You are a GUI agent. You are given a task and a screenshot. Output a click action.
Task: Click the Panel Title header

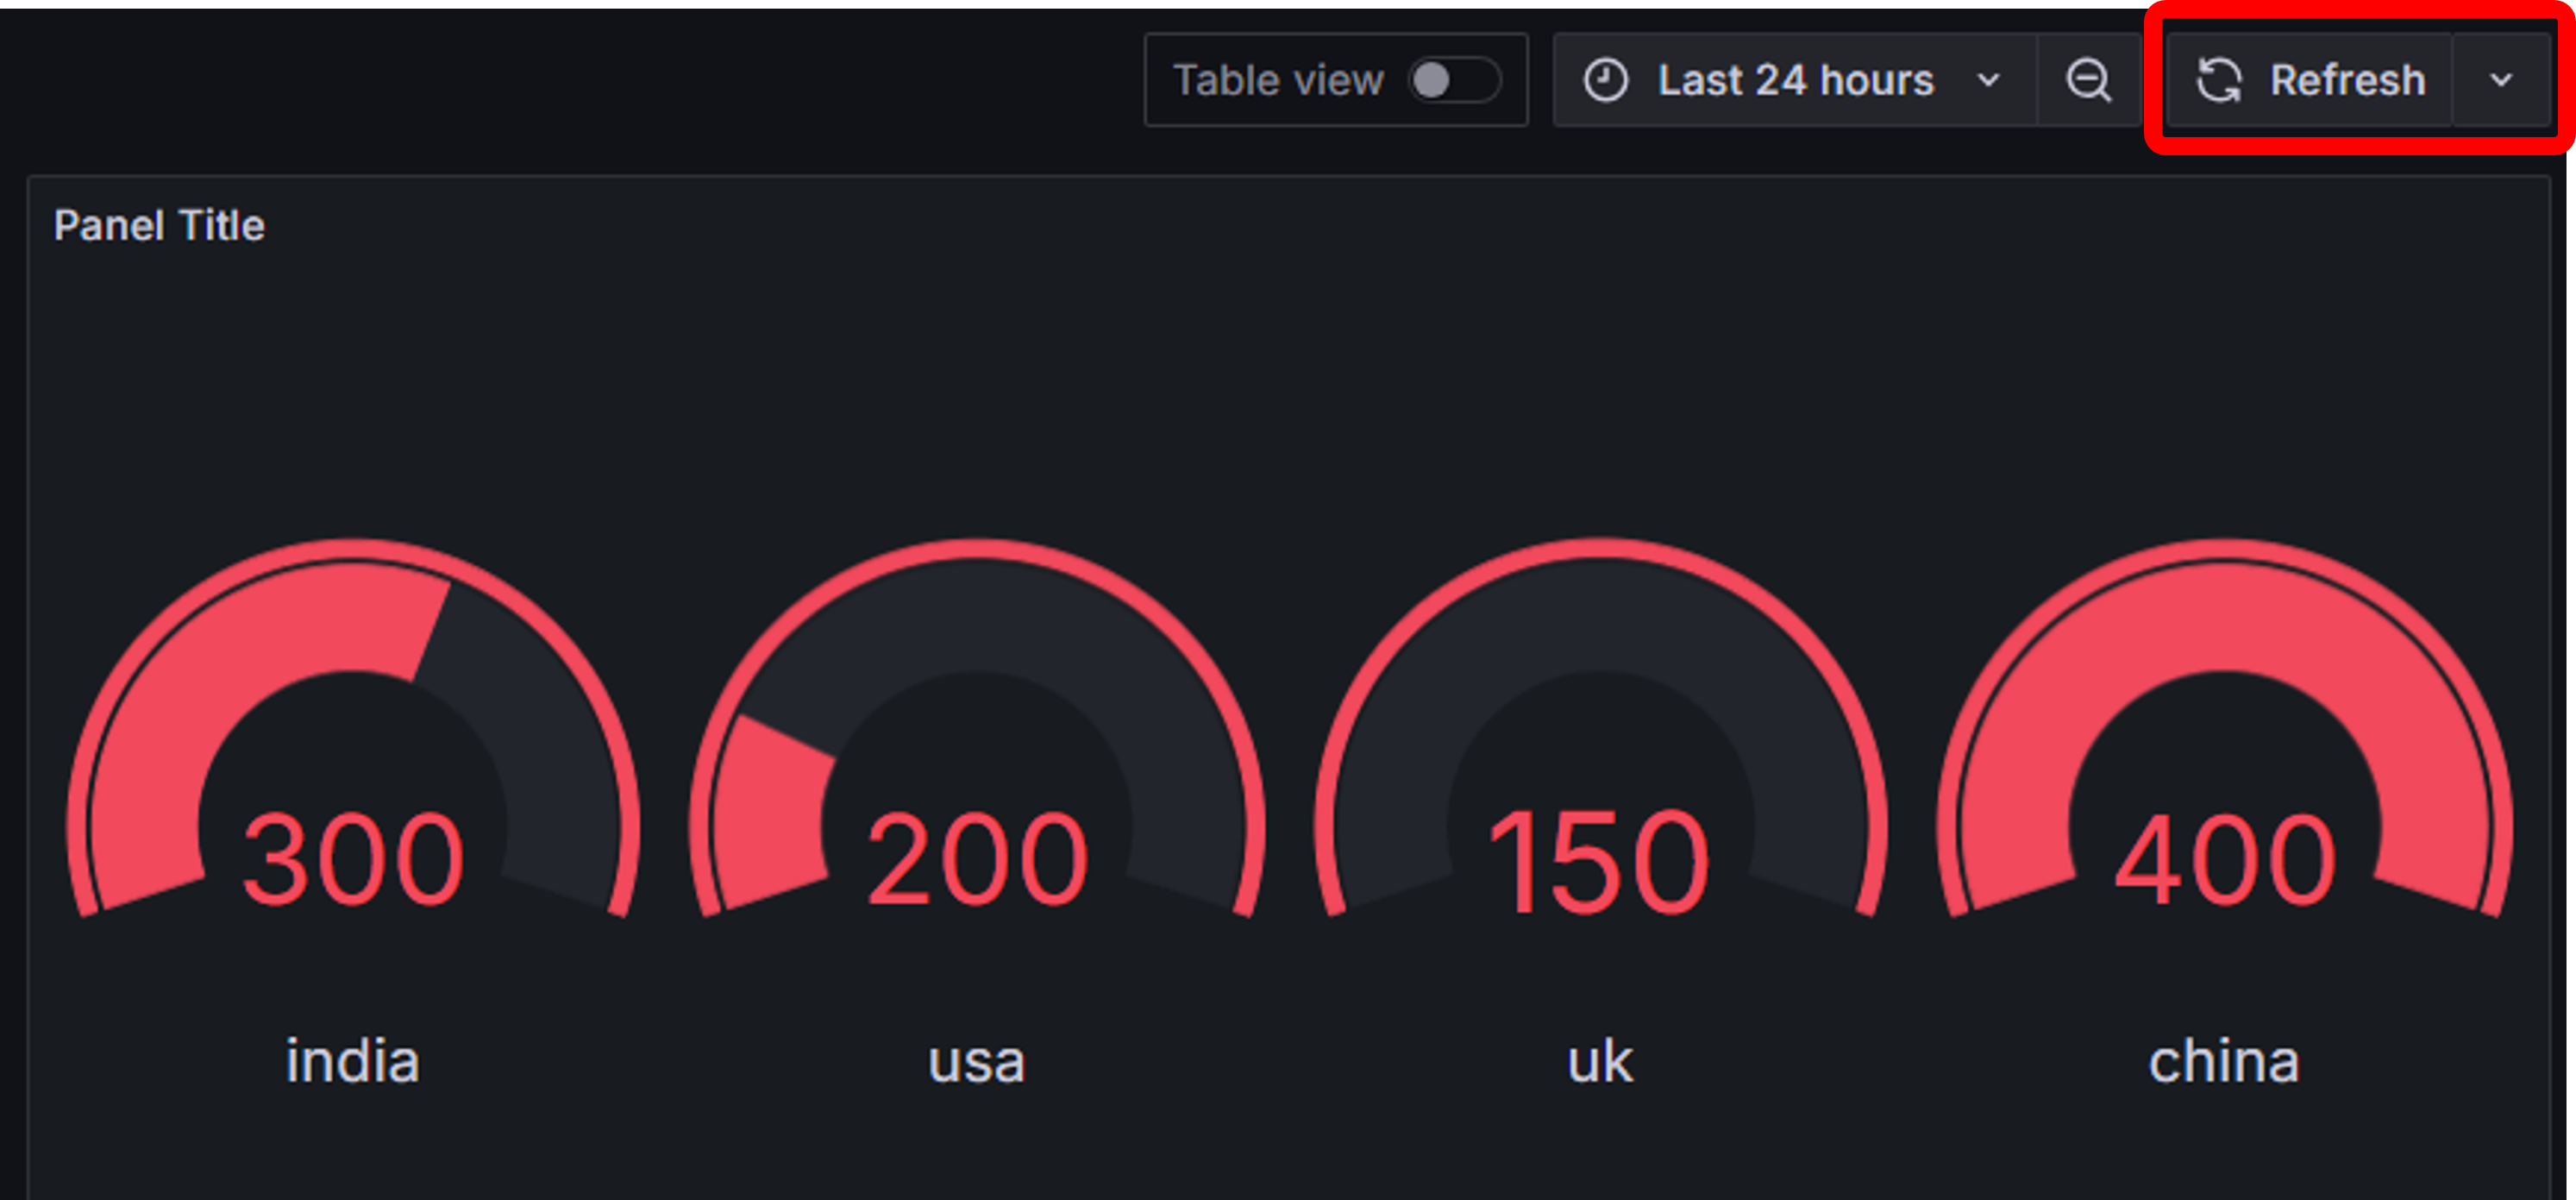159,225
